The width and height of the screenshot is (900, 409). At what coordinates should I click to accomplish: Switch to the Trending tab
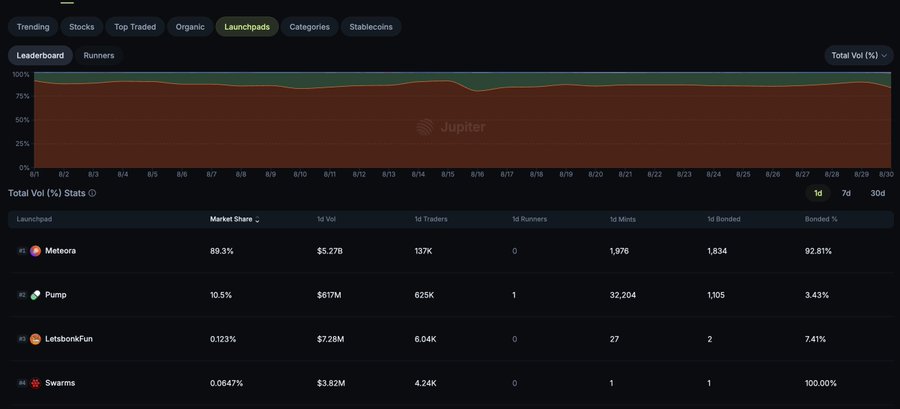click(x=33, y=27)
